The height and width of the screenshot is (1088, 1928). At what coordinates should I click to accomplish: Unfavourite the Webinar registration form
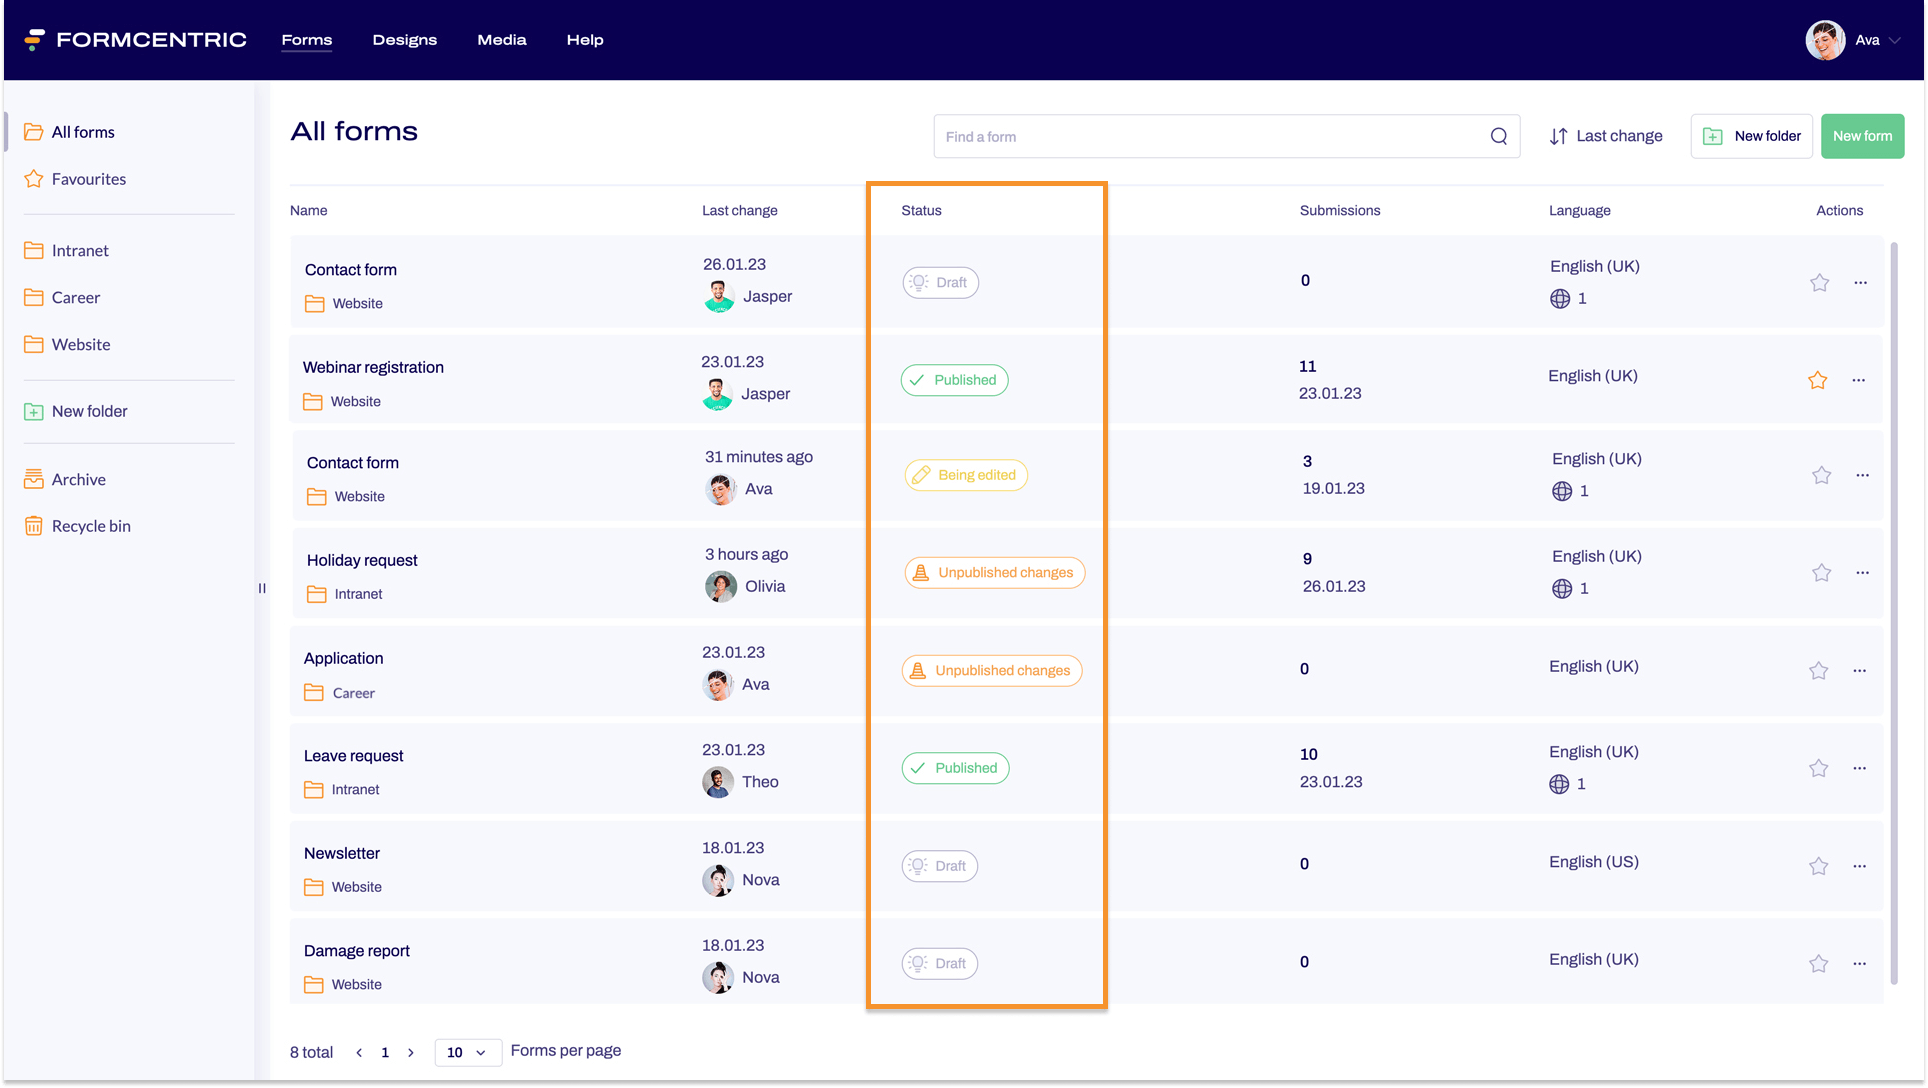[x=1818, y=380]
